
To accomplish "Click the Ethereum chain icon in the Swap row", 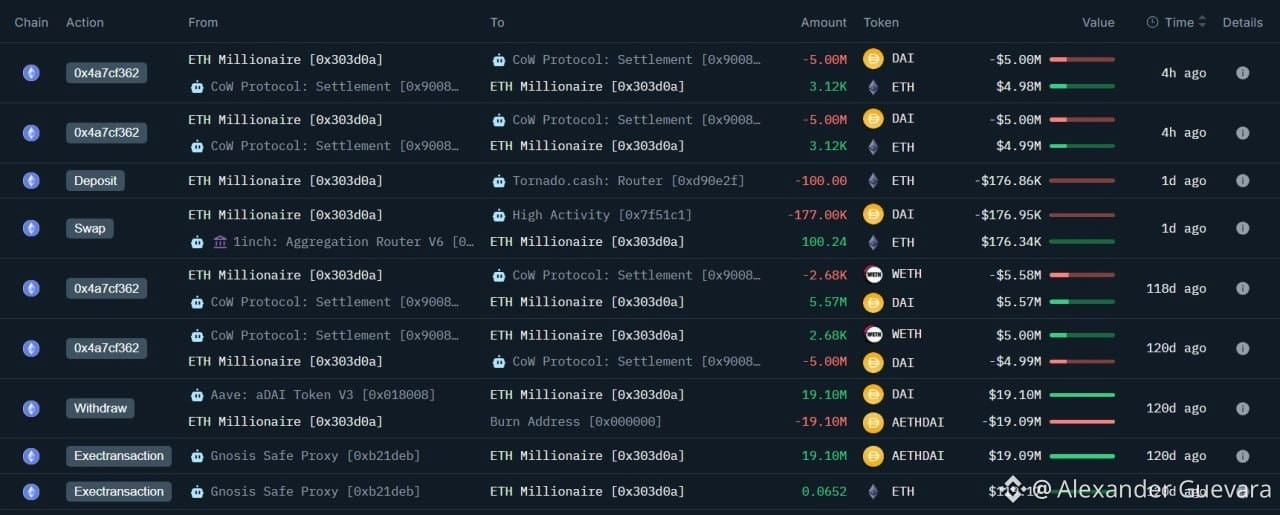I will [x=31, y=228].
